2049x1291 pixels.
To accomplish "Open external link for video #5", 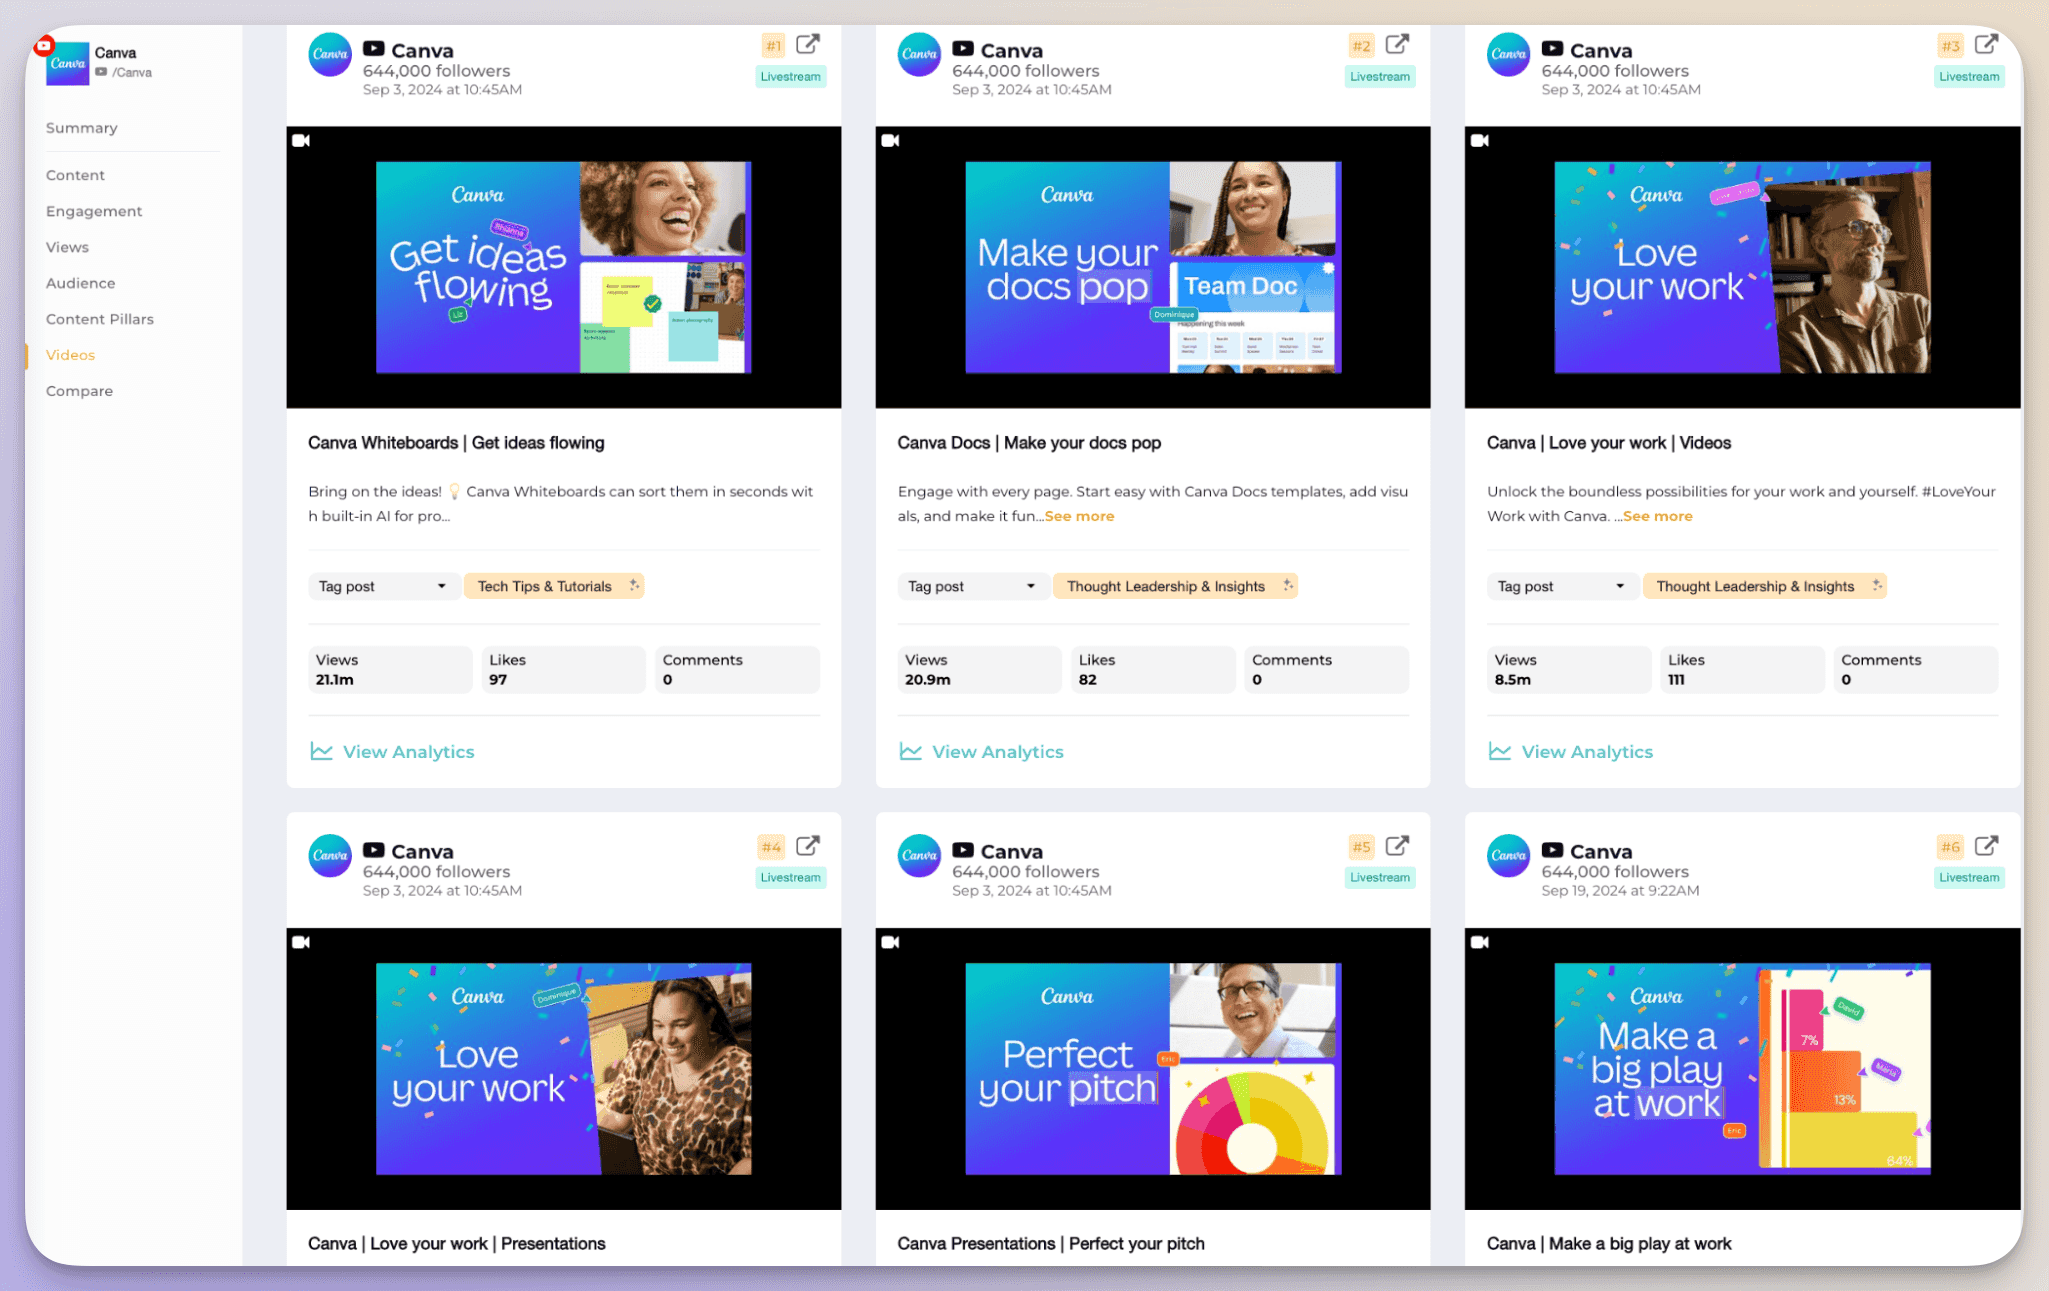I will pos(1397,846).
